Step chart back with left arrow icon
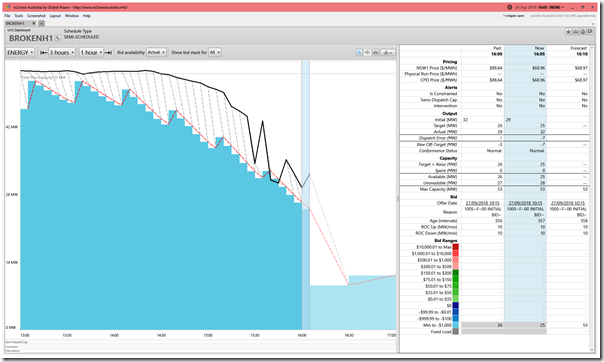The height and width of the screenshot is (362, 604). point(44,52)
